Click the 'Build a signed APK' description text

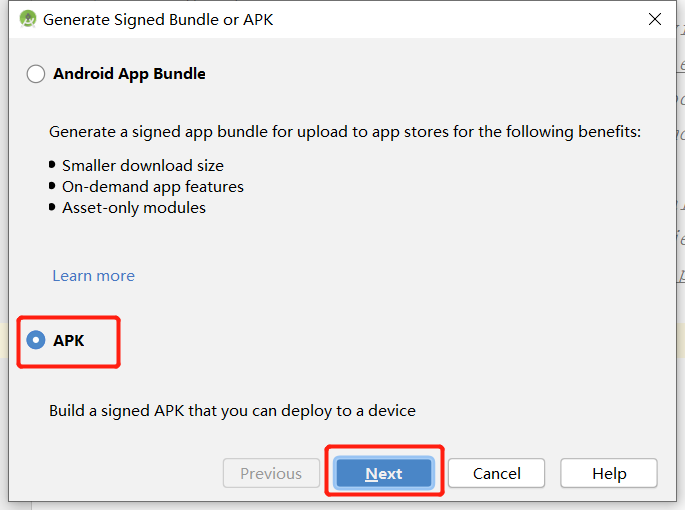click(232, 411)
